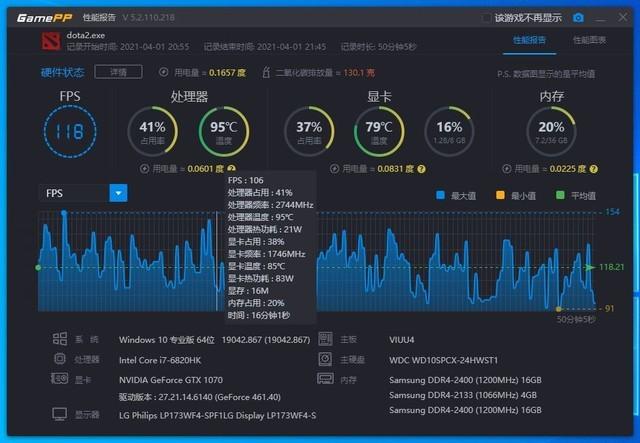This screenshot has width=640, height=443.
Task: Click the hard disk icon beside WDC drive
Action: [x=325, y=359]
